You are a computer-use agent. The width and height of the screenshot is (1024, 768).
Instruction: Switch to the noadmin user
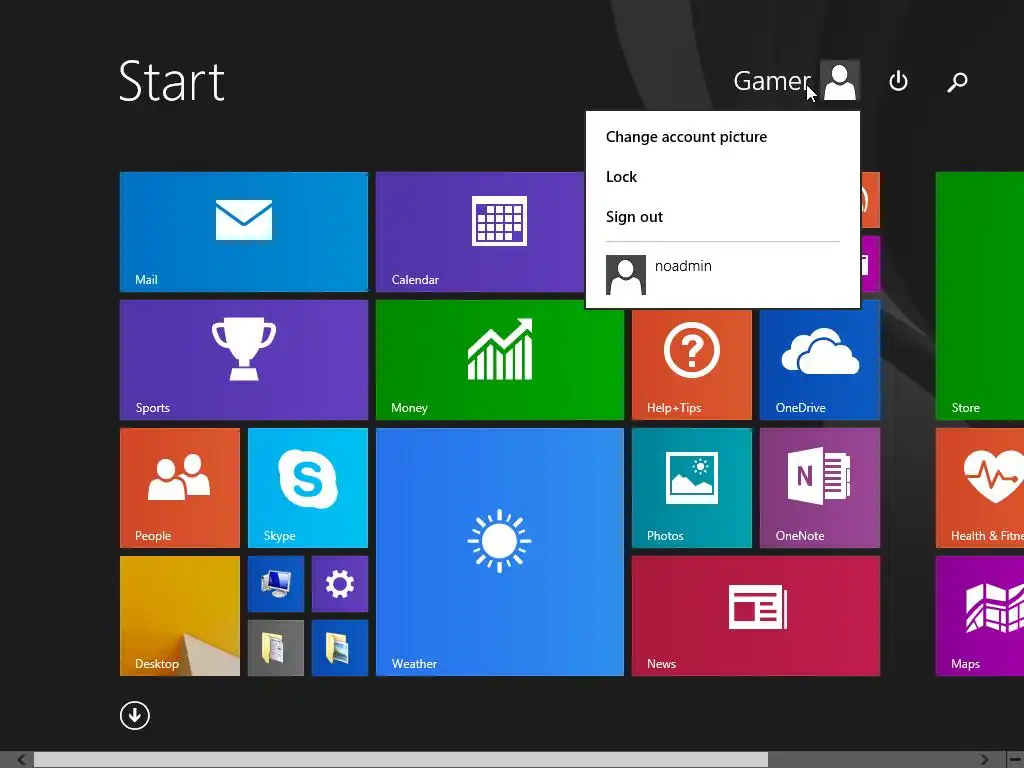pyautogui.click(x=722, y=275)
